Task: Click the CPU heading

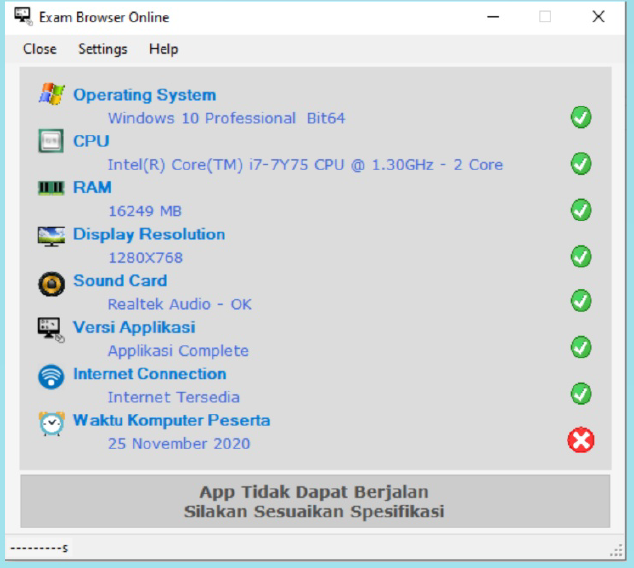Action: pos(91,141)
